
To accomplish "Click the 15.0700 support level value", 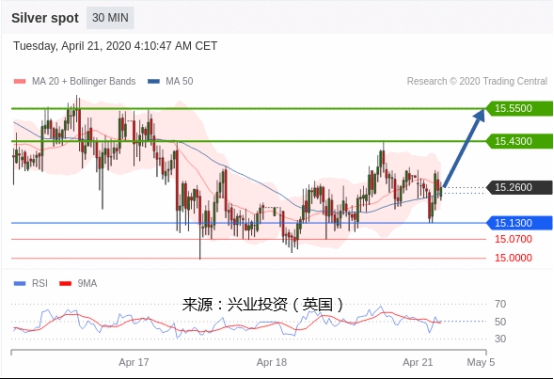I will coord(513,239).
